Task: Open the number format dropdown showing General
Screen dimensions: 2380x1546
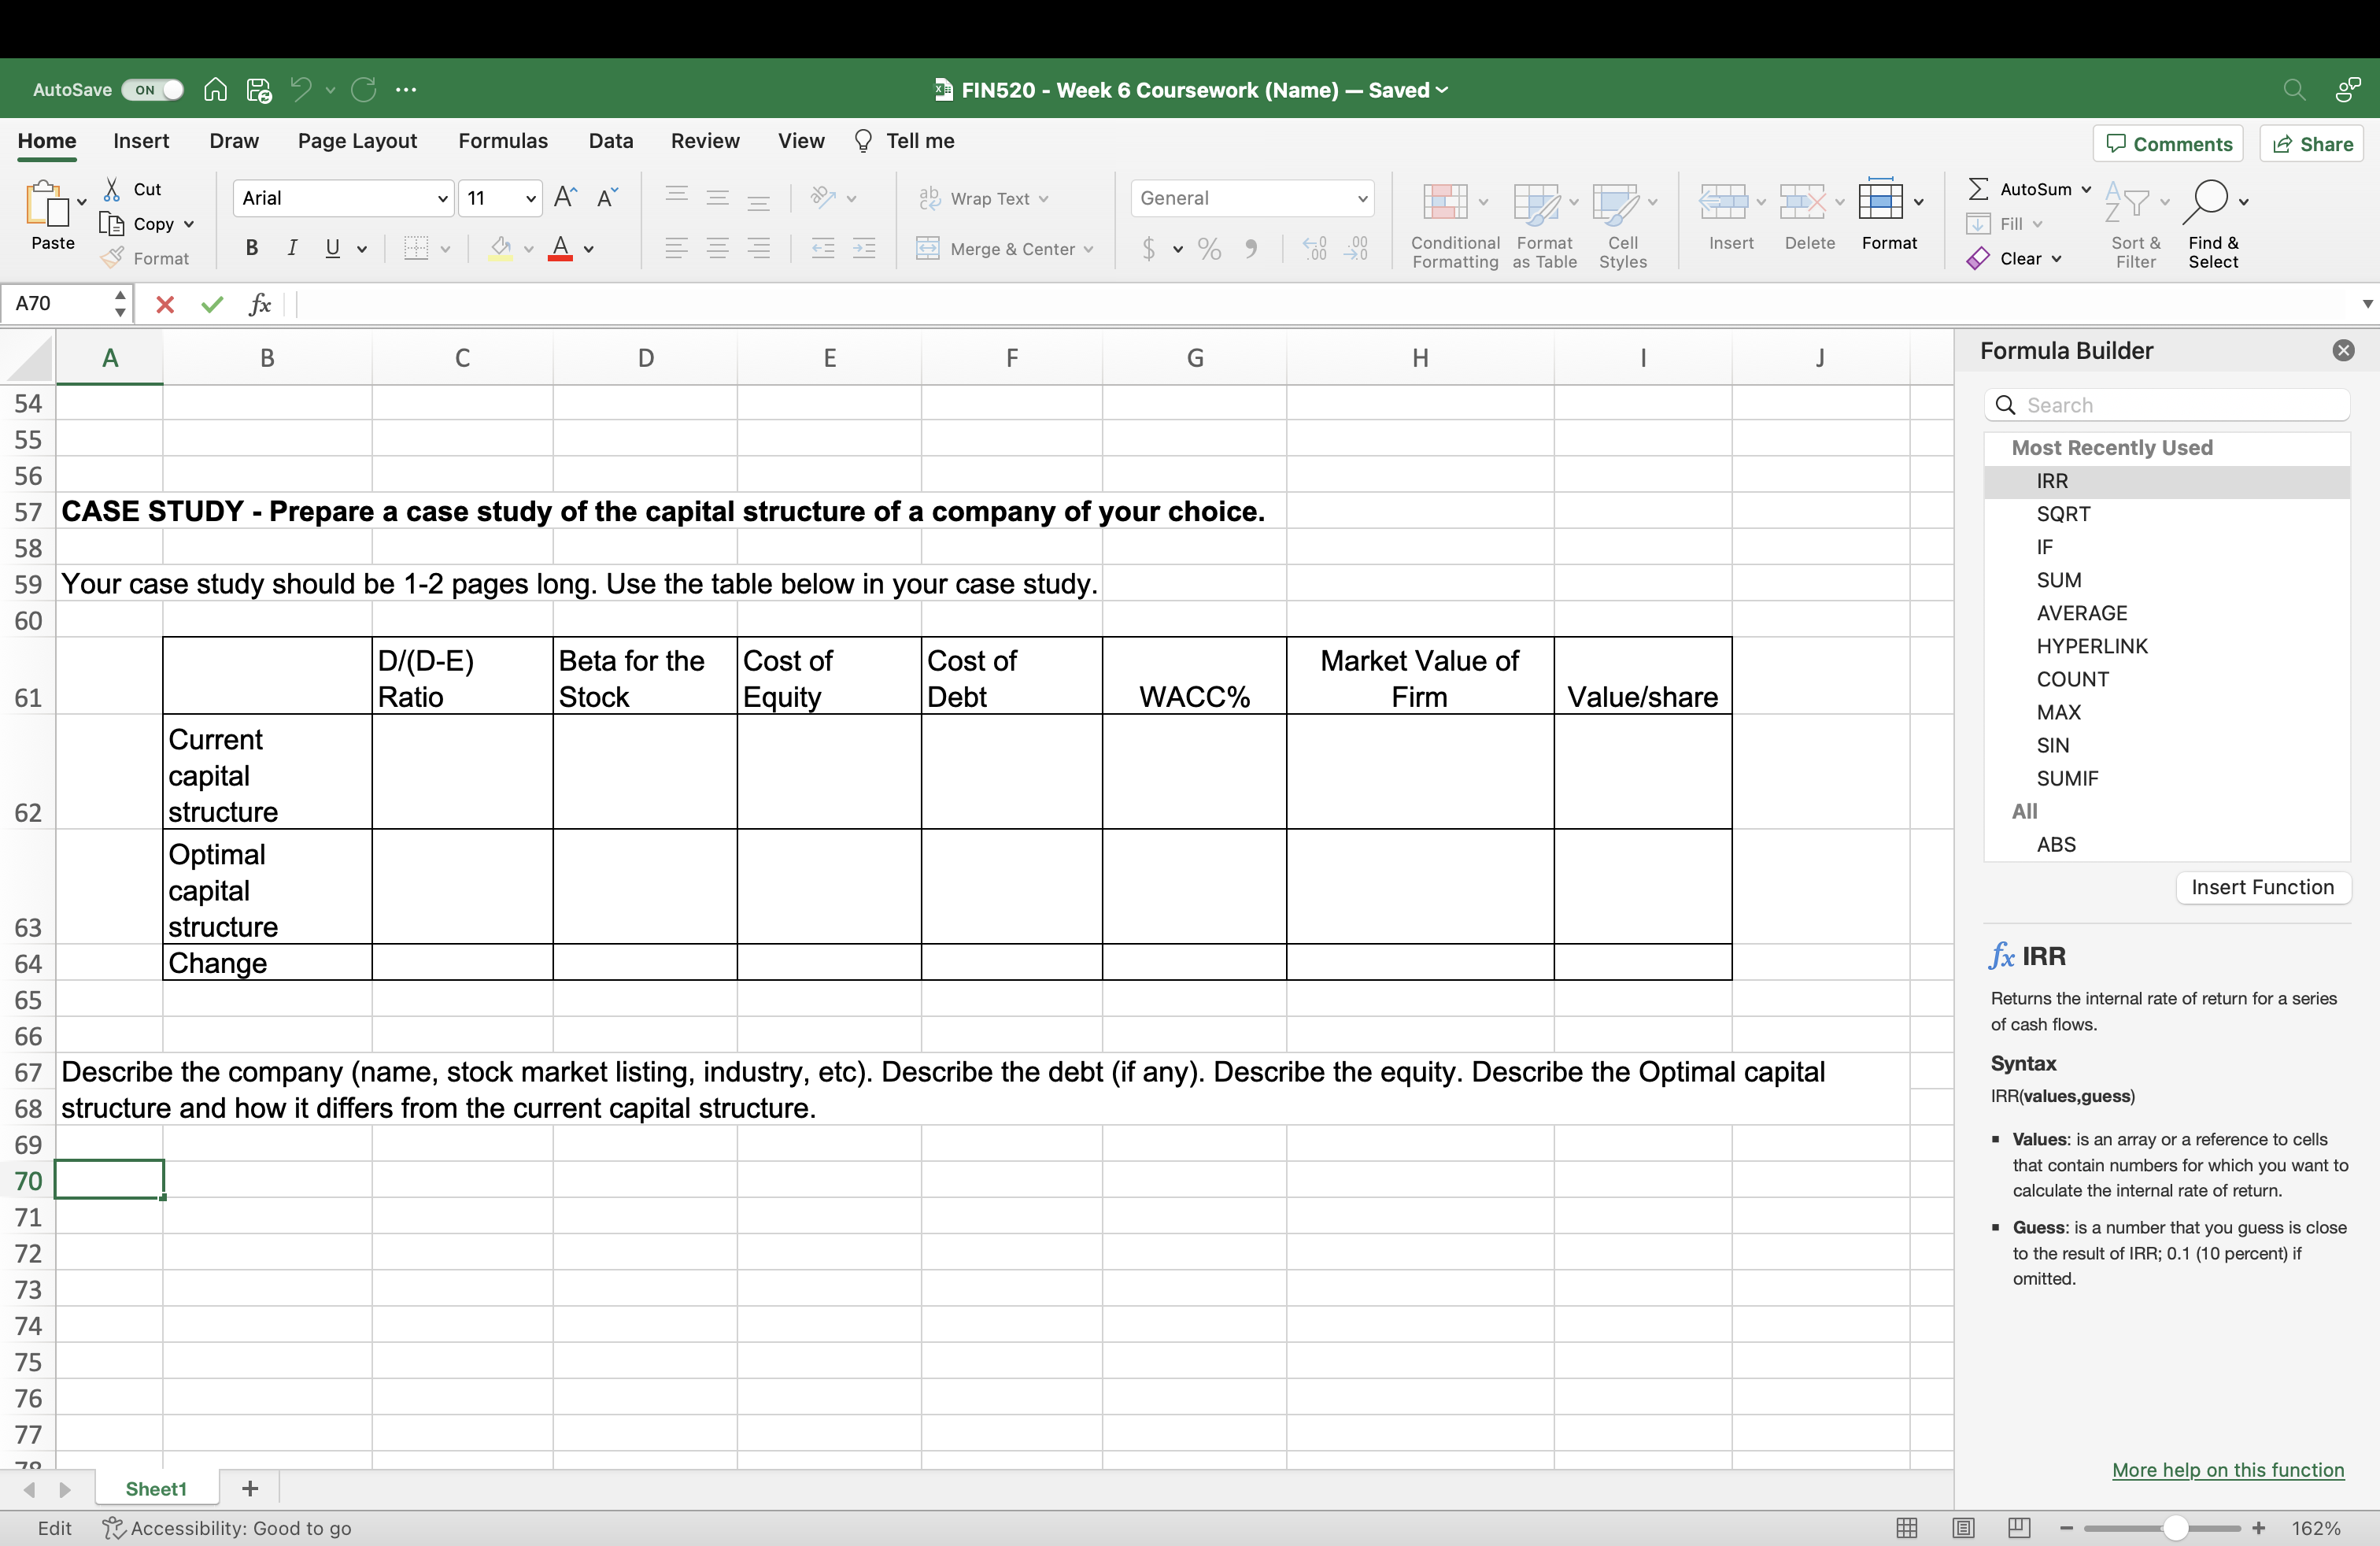Action: [1253, 198]
